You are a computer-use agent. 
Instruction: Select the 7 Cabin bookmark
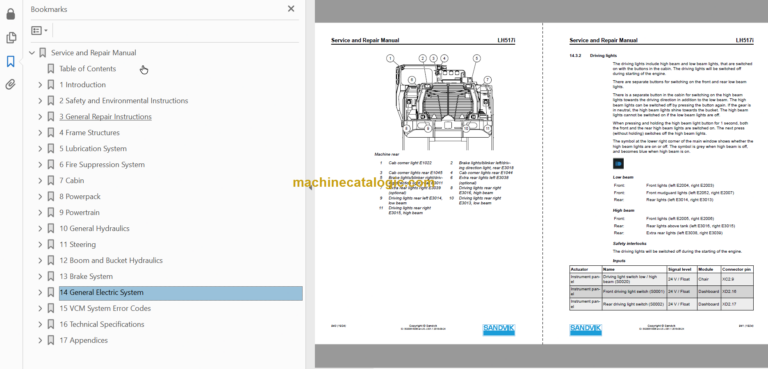(x=72, y=181)
